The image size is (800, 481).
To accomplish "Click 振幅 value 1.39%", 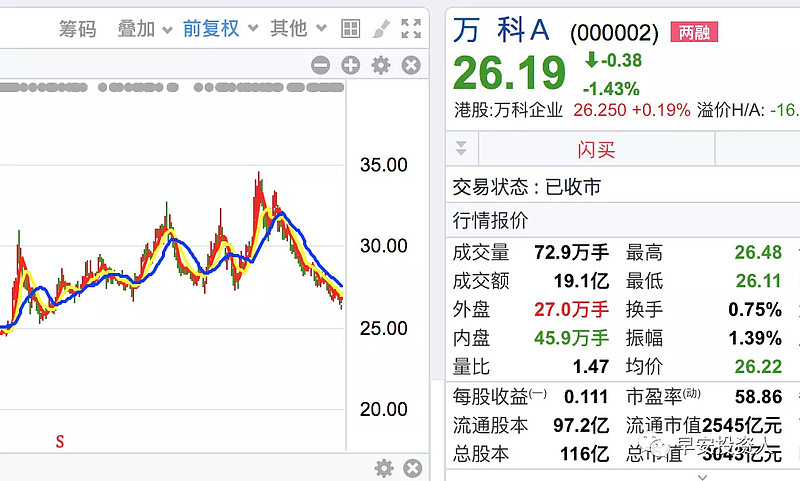I will 755,338.
